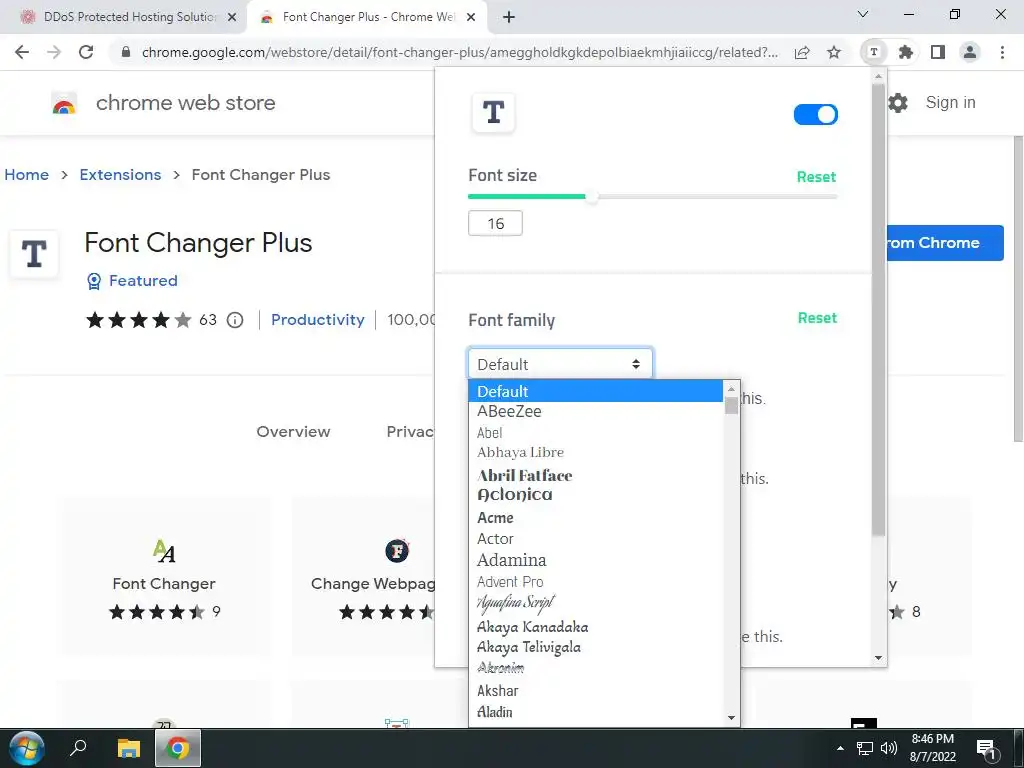The width and height of the screenshot is (1024, 768).
Task: Open the Productivity category link
Action: tap(317, 320)
